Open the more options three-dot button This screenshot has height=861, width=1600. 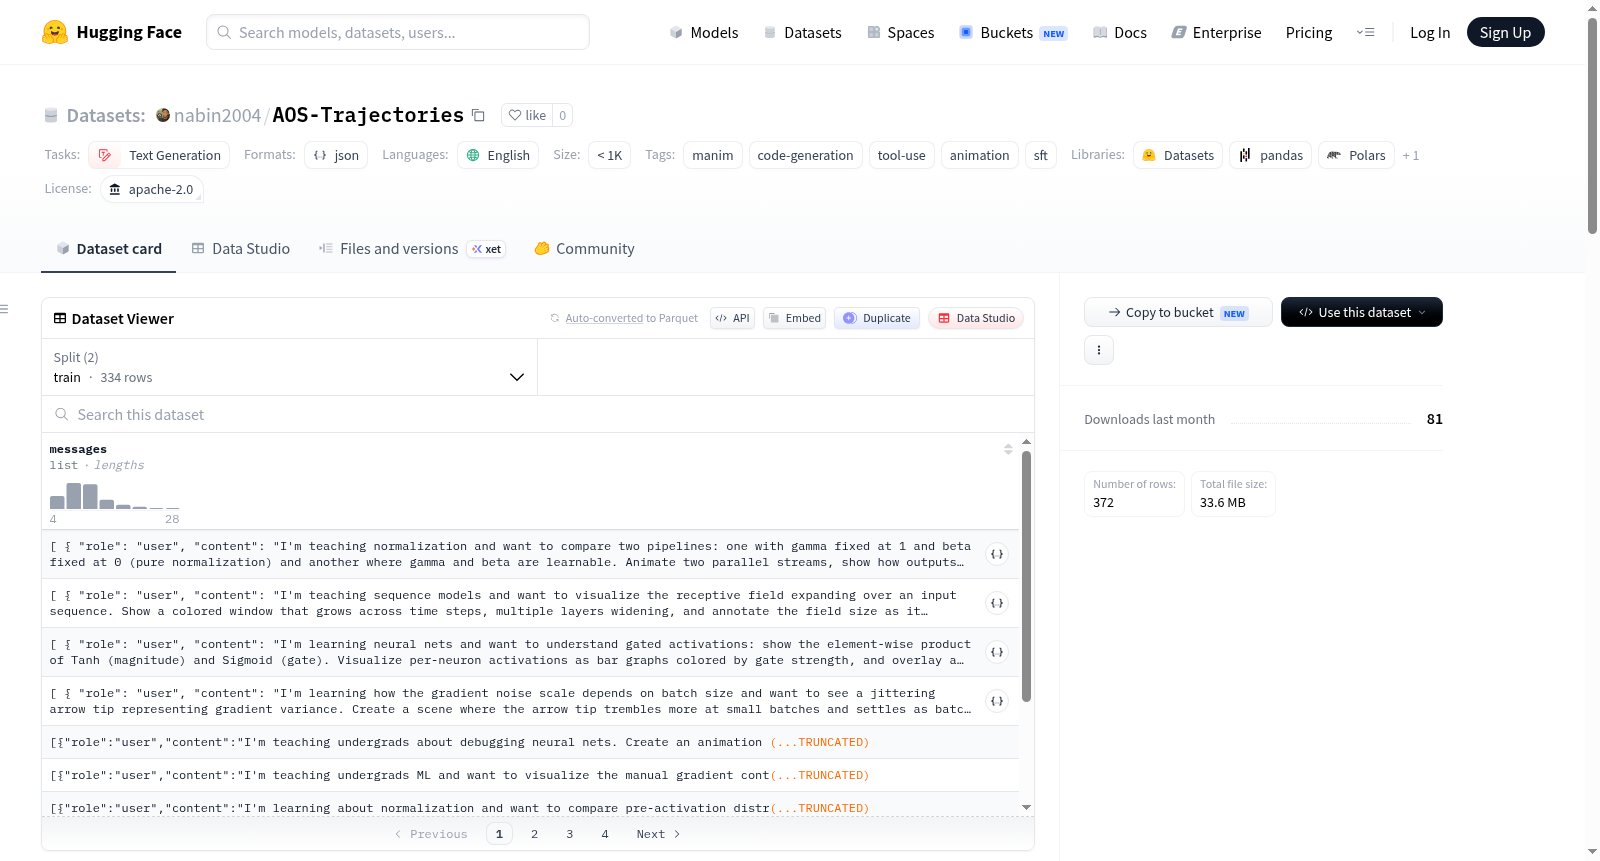(1099, 350)
